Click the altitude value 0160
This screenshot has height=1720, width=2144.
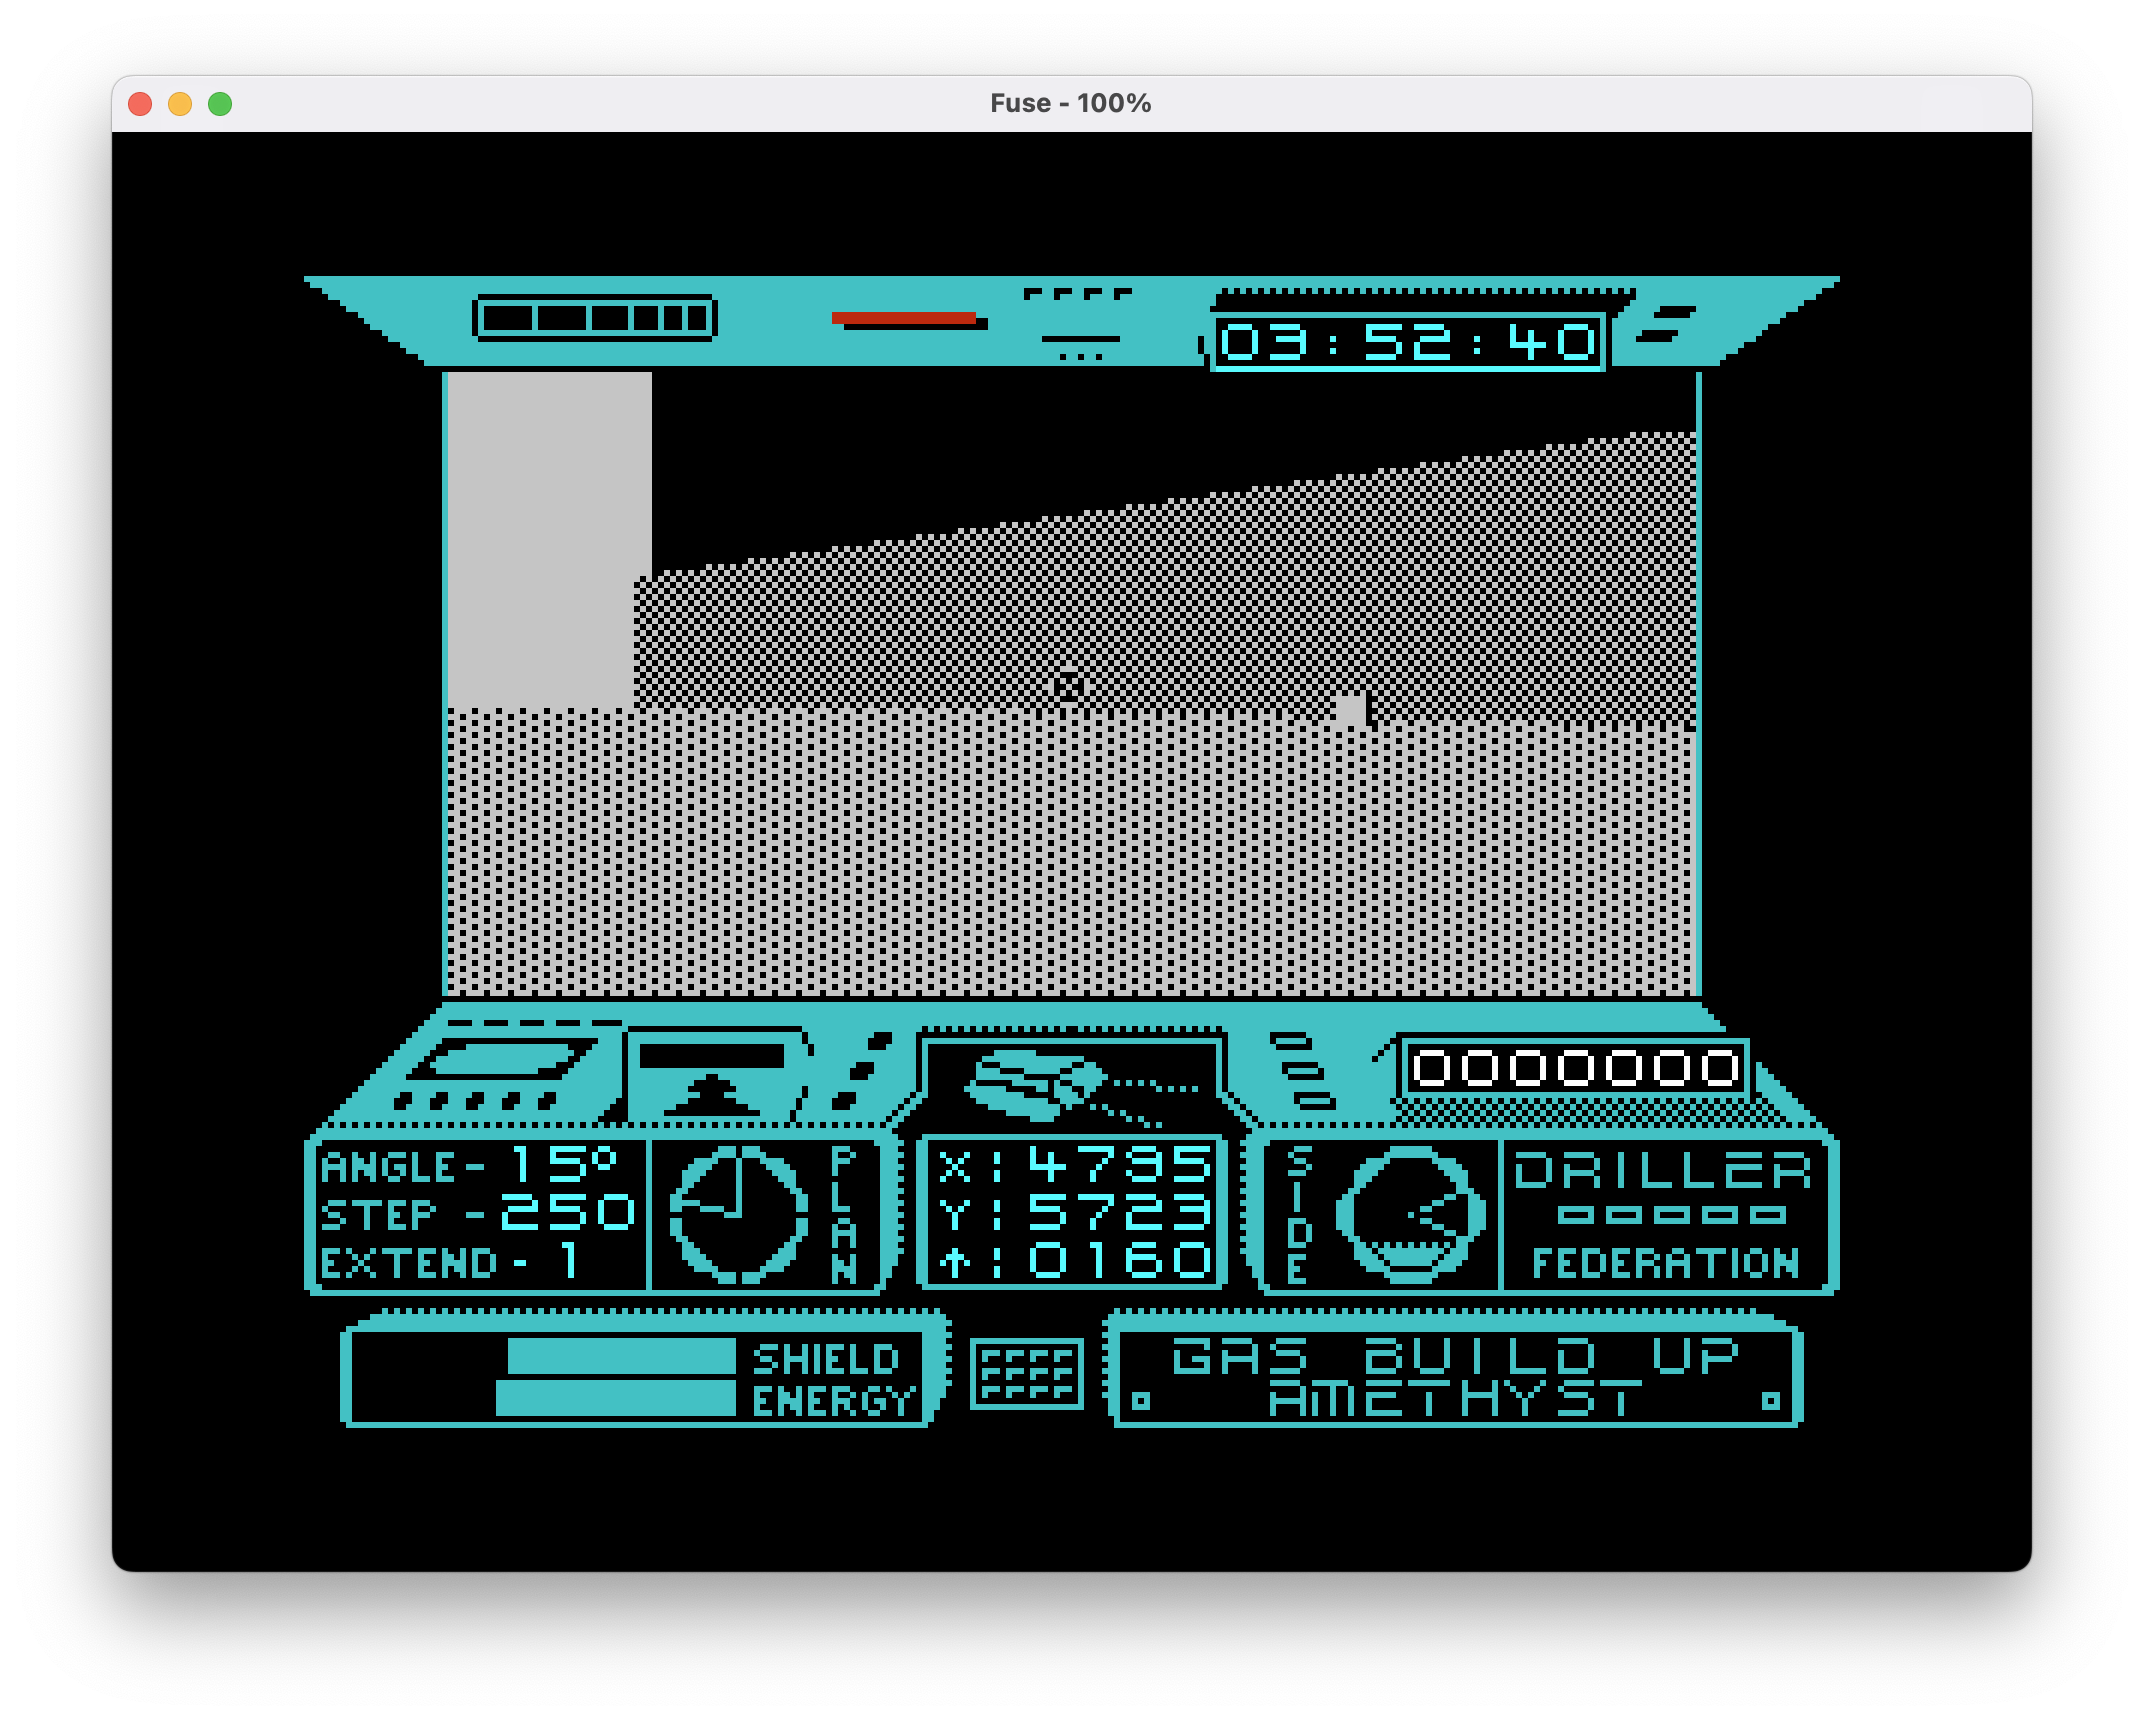click(1120, 1259)
